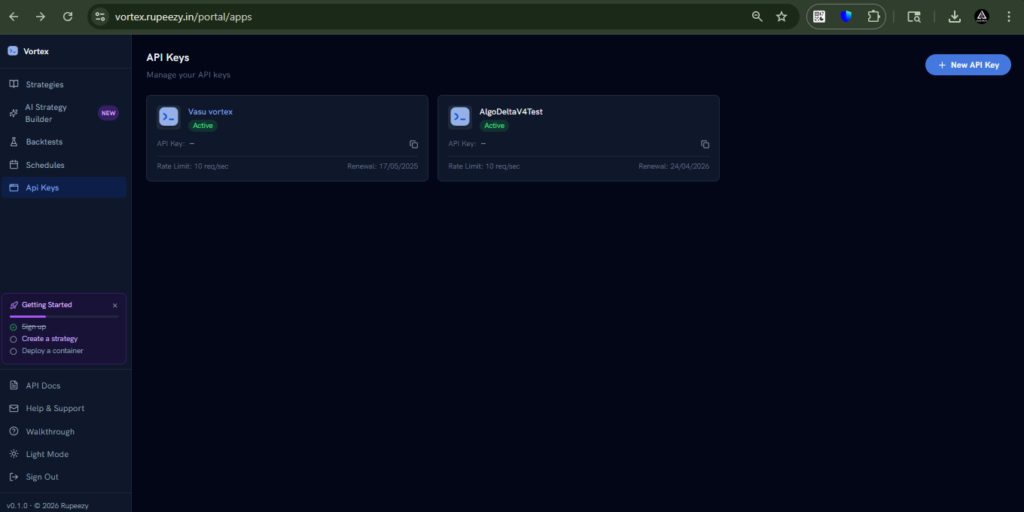Click the Getting Started progress bar
The width and height of the screenshot is (1024, 512).
click(x=63, y=316)
